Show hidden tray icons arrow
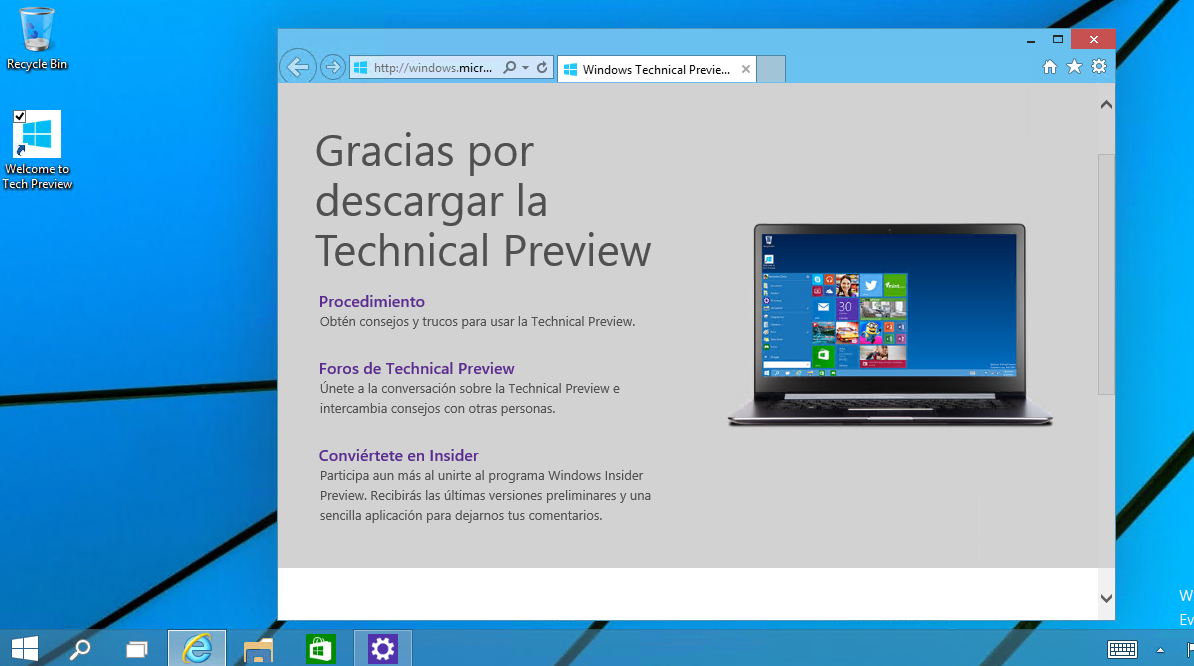 1160,650
